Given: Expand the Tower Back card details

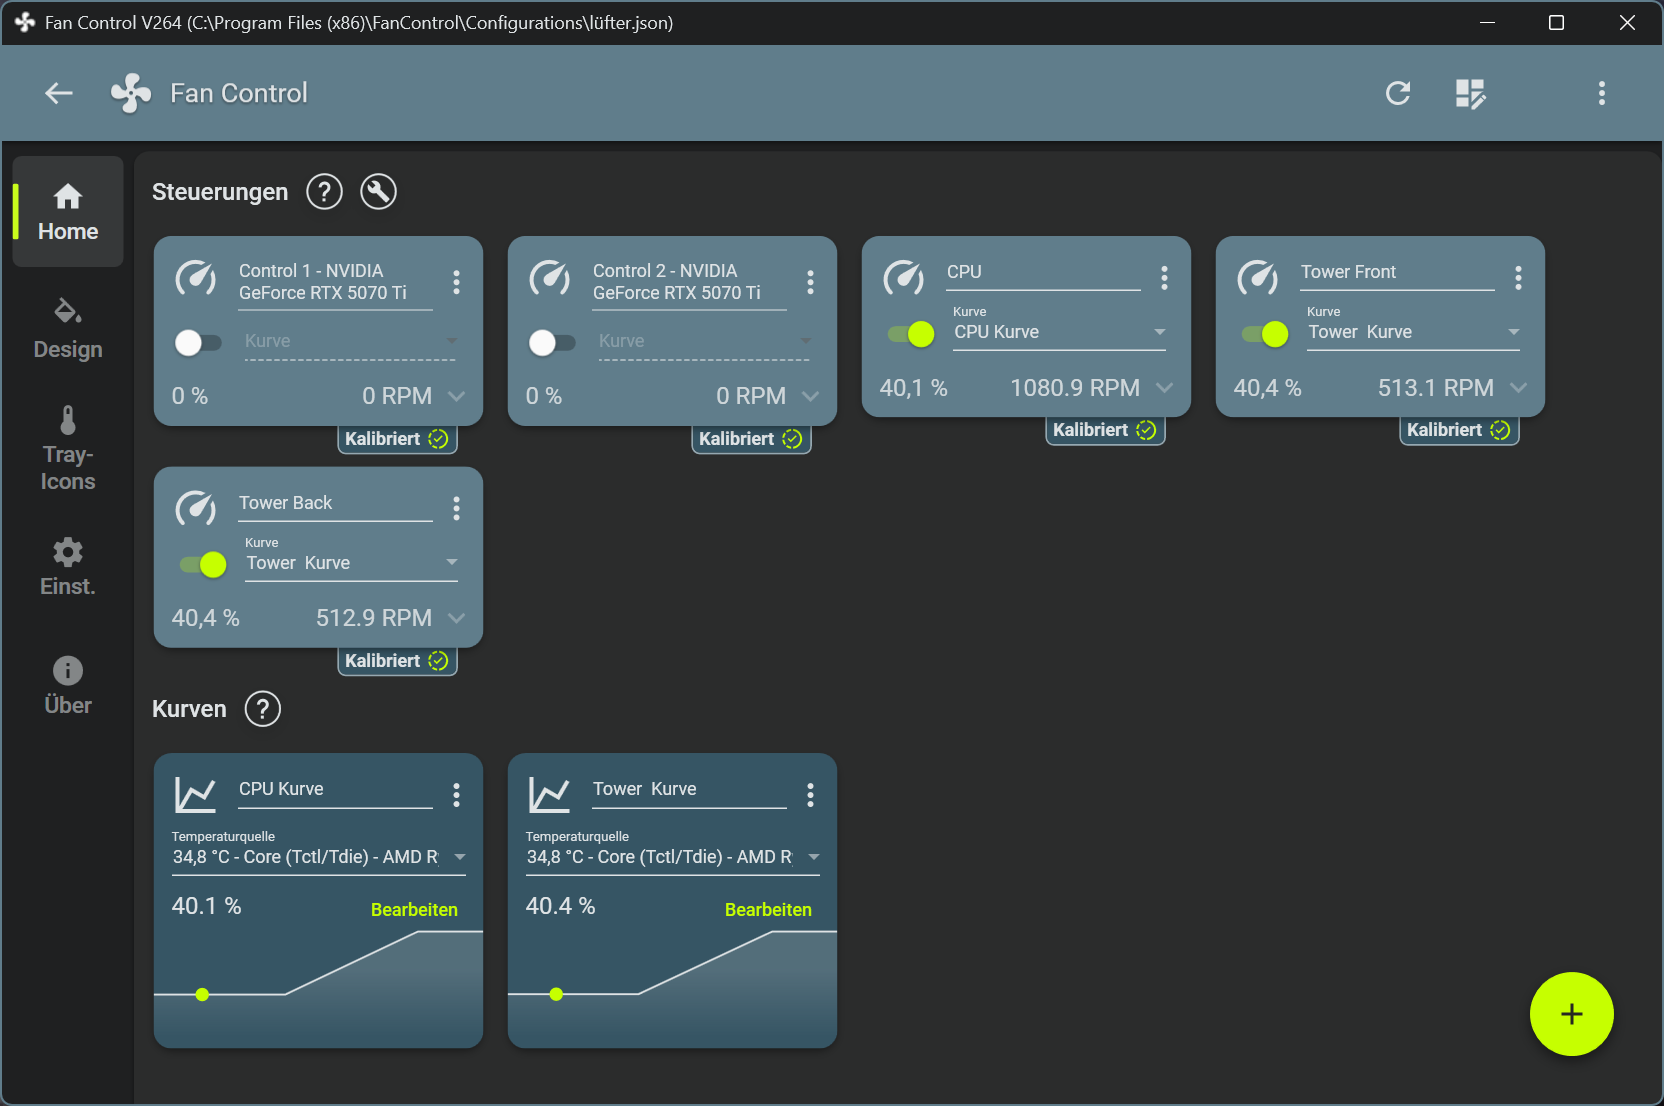Looking at the screenshot, I should (x=457, y=618).
